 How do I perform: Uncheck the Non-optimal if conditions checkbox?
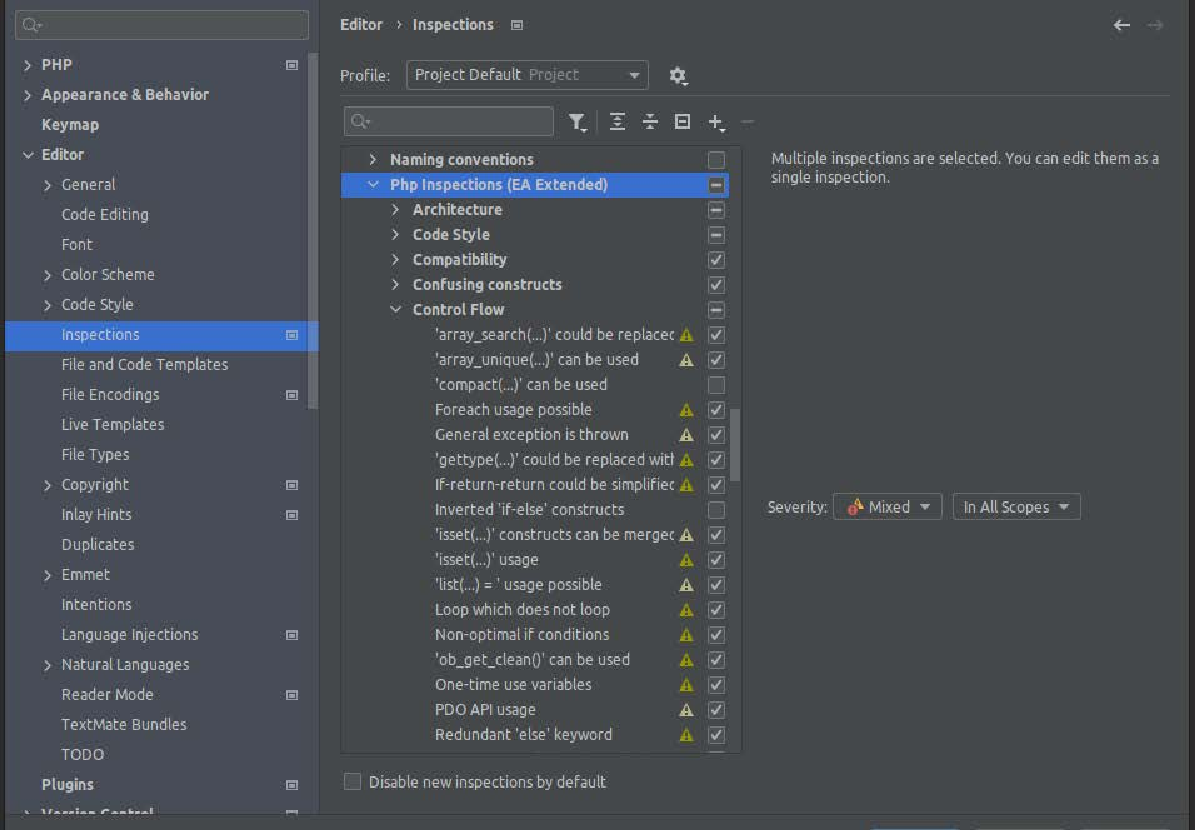(716, 635)
